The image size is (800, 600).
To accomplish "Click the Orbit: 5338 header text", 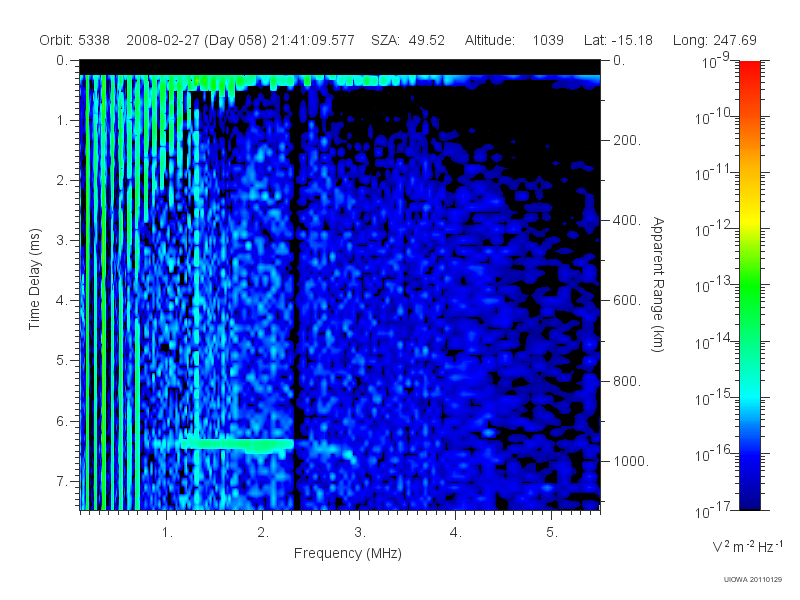I will tap(74, 40).
